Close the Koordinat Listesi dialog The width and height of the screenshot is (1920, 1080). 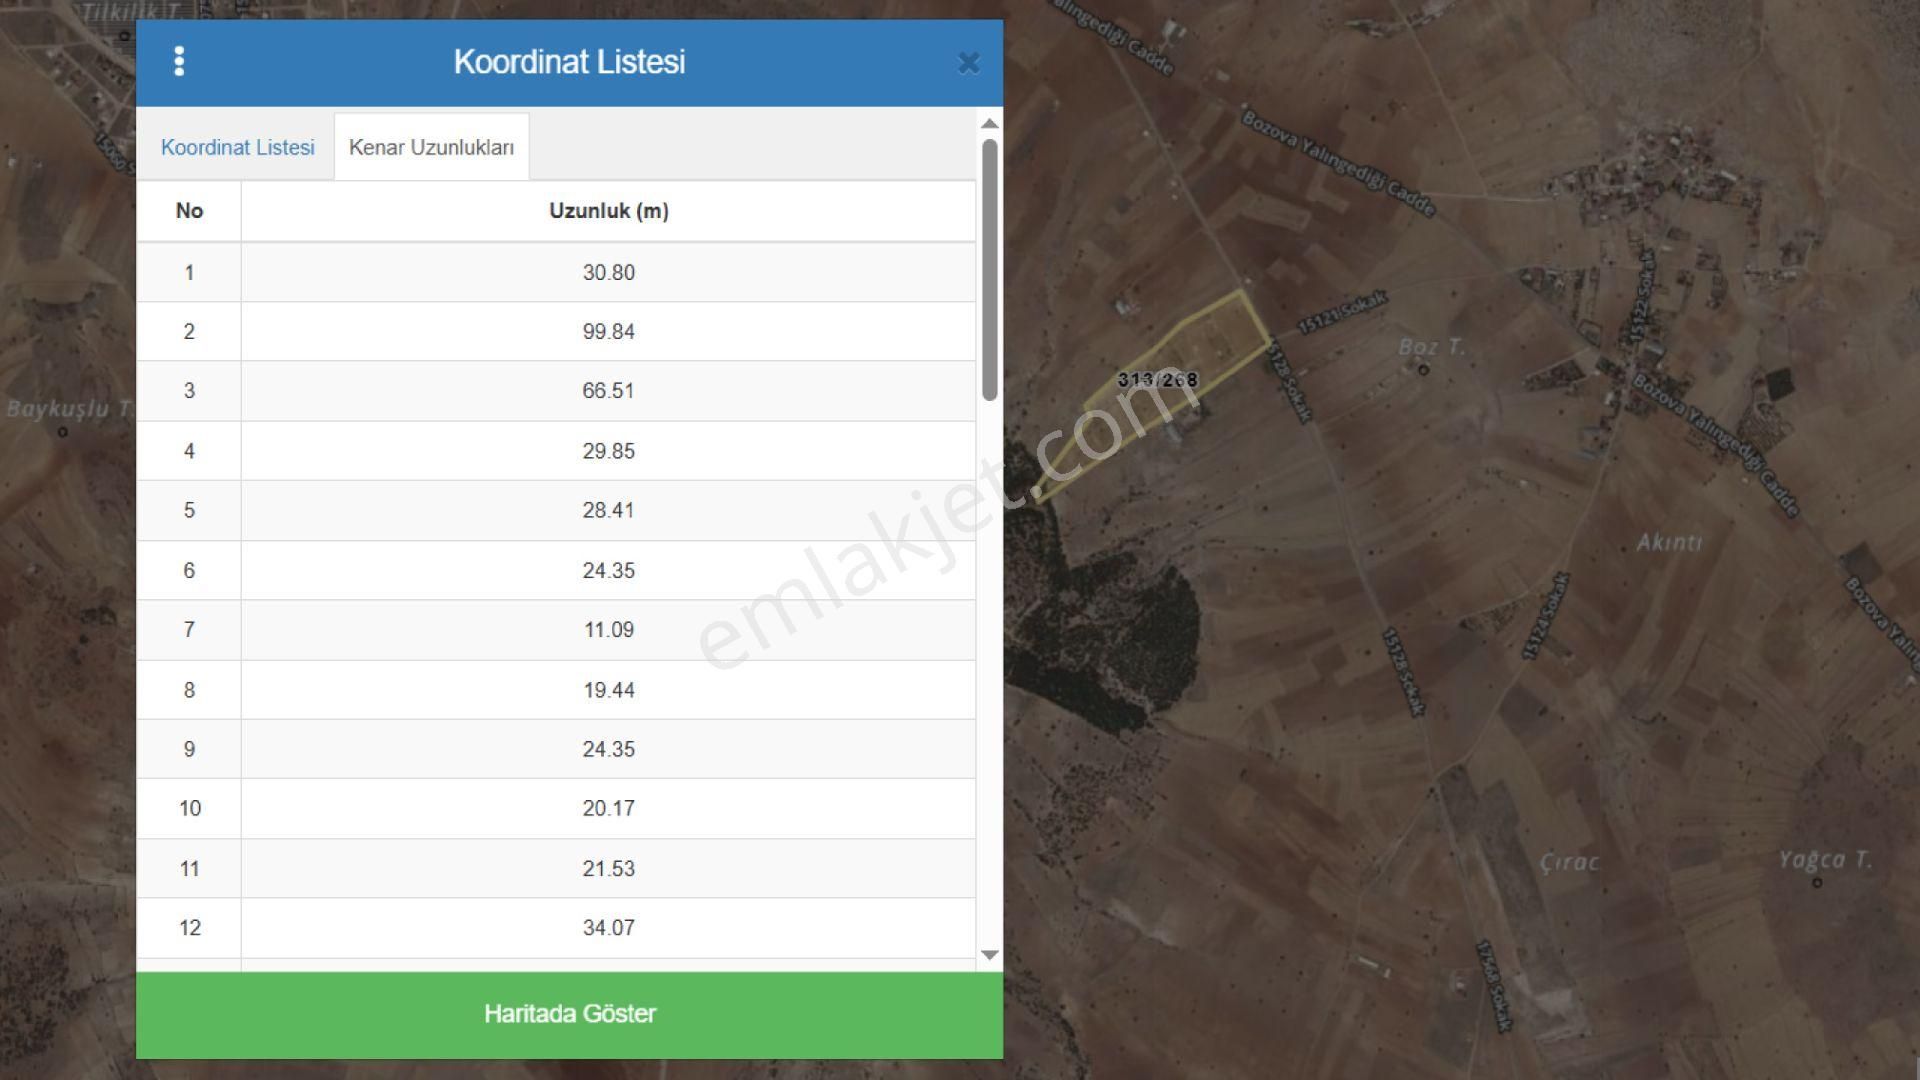pyautogui.click(x=968, y=63)
